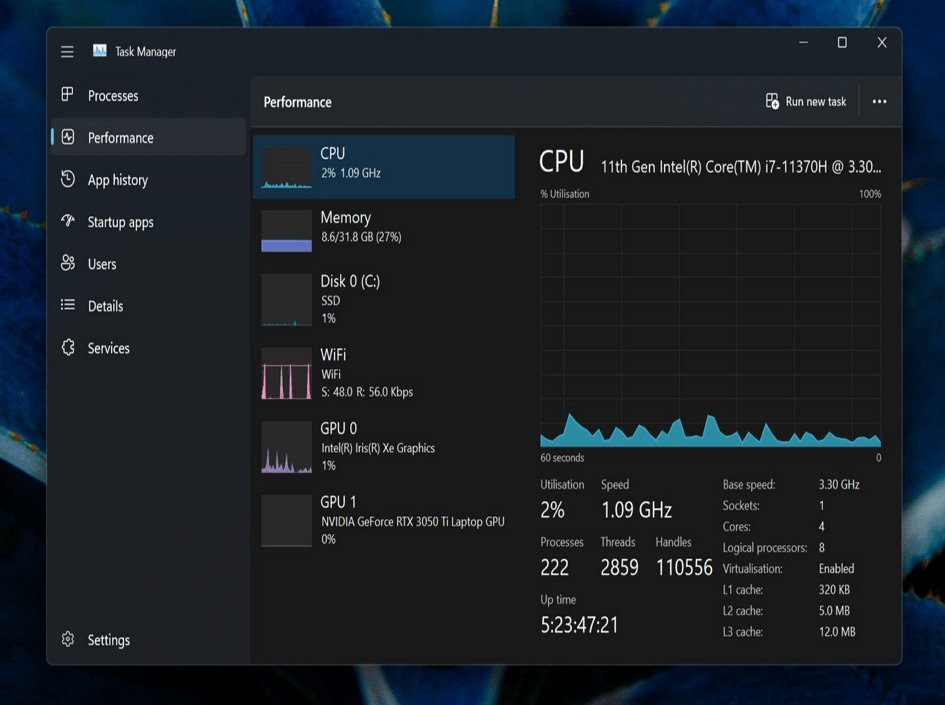Click the Memory '8.6/31.8 GB (27%)' text

(x=361, y=237)
